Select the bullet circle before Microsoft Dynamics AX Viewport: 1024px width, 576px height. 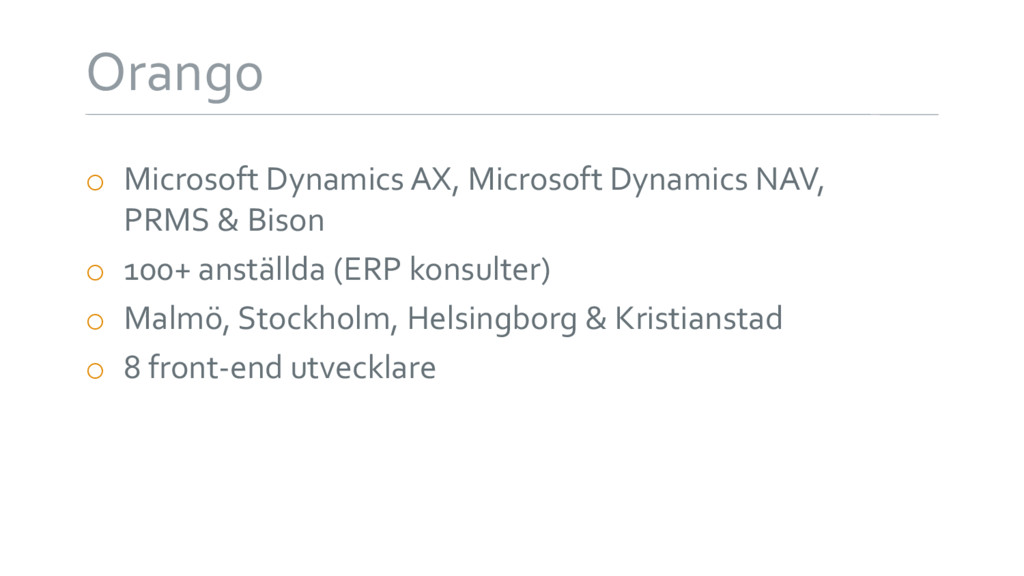[95, 182]
